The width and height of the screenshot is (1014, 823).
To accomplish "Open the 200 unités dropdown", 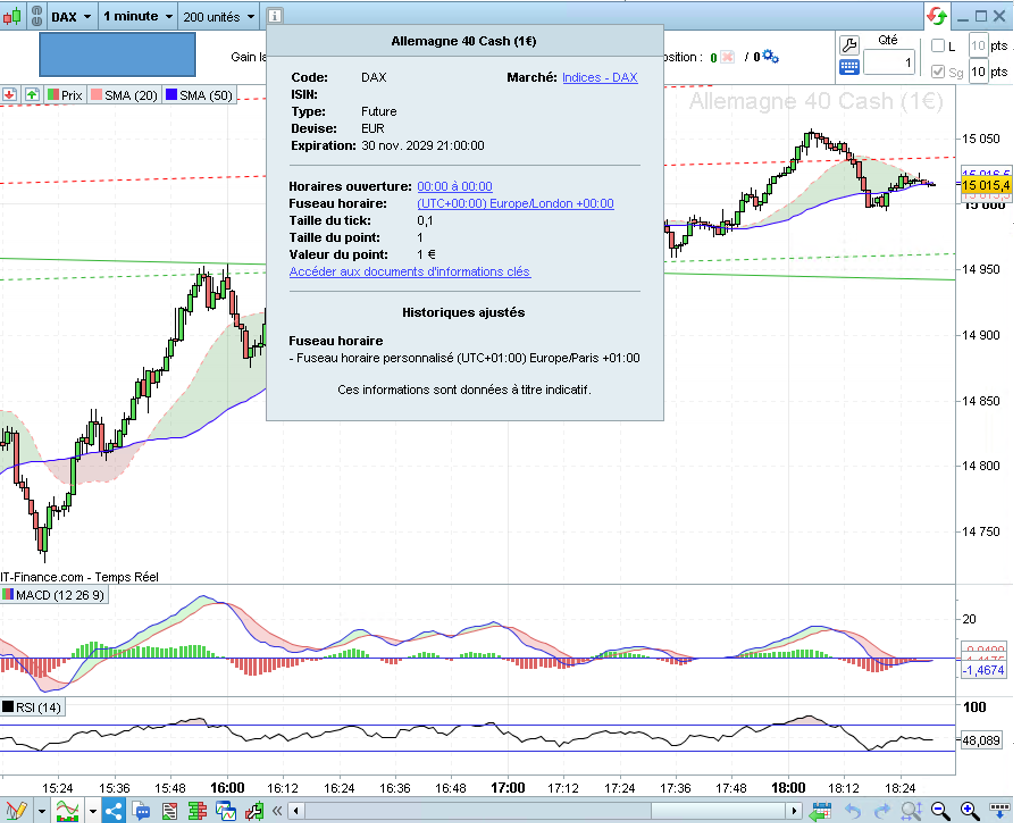I will pyautogui.click(x=219, y=16).
